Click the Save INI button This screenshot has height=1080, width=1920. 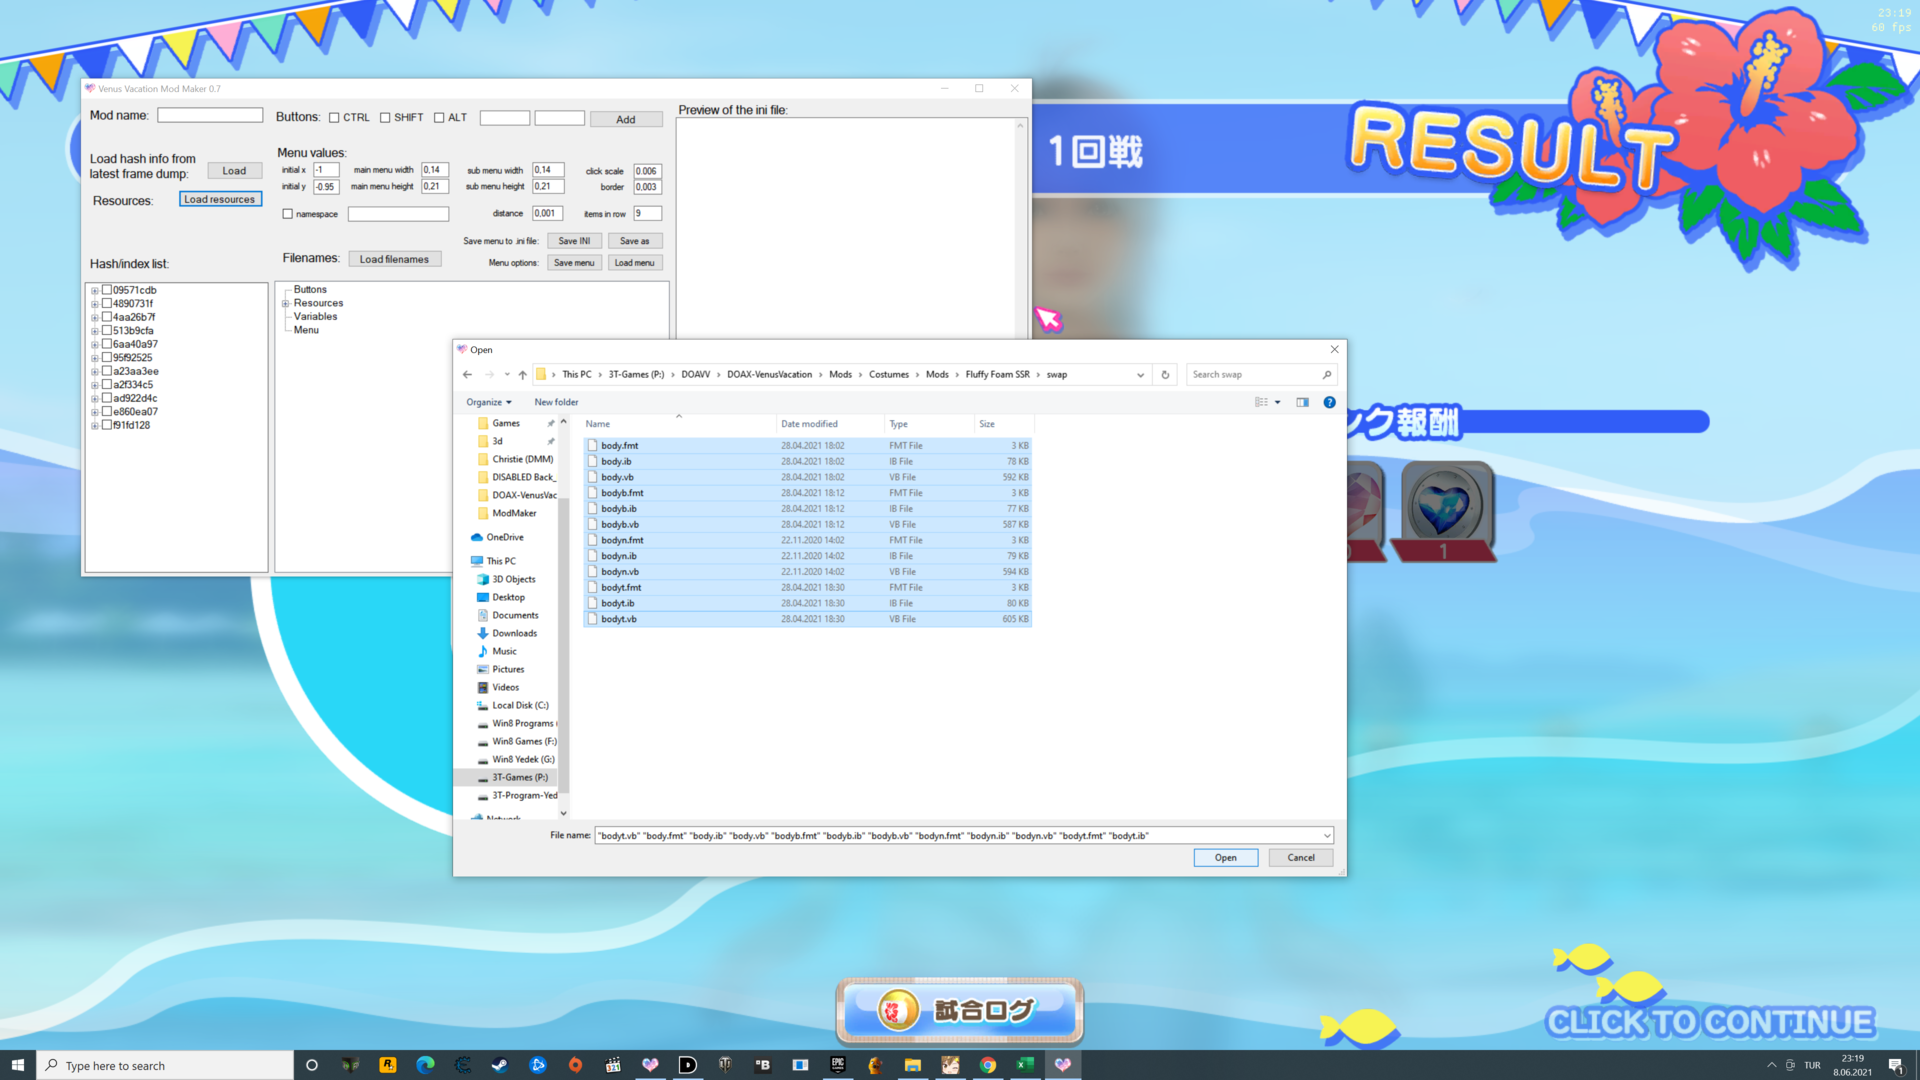point(574,241)
